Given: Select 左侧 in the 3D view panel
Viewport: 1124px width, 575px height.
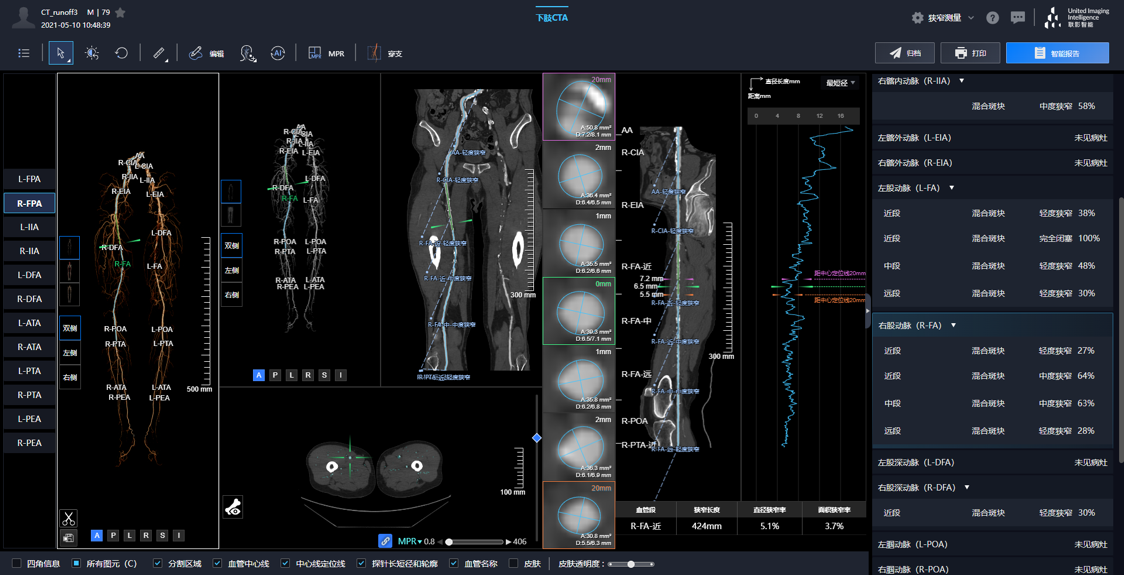Looking at the screenshot, I should click(x=70, y=353).
